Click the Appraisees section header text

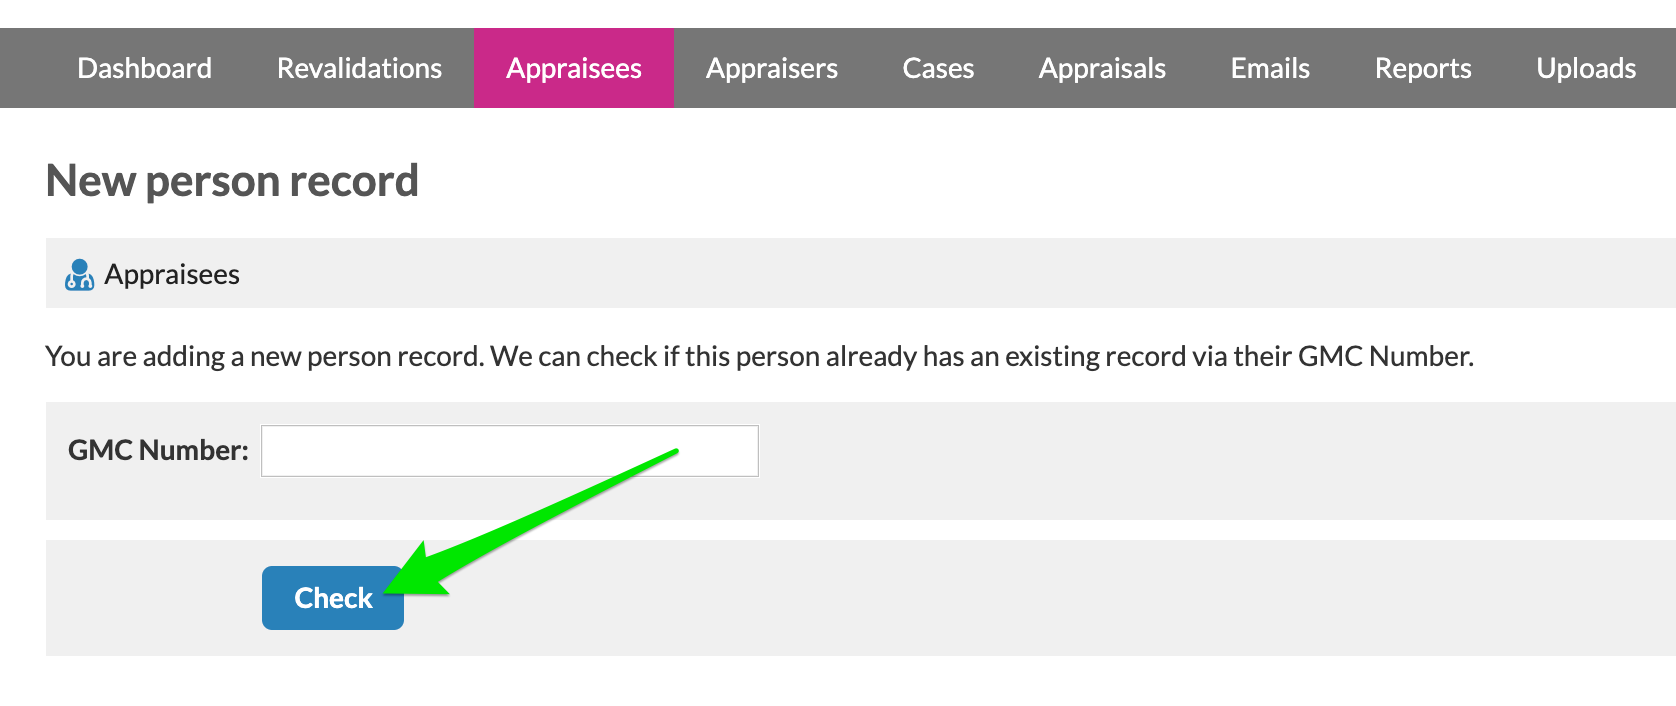coord(172,274)
